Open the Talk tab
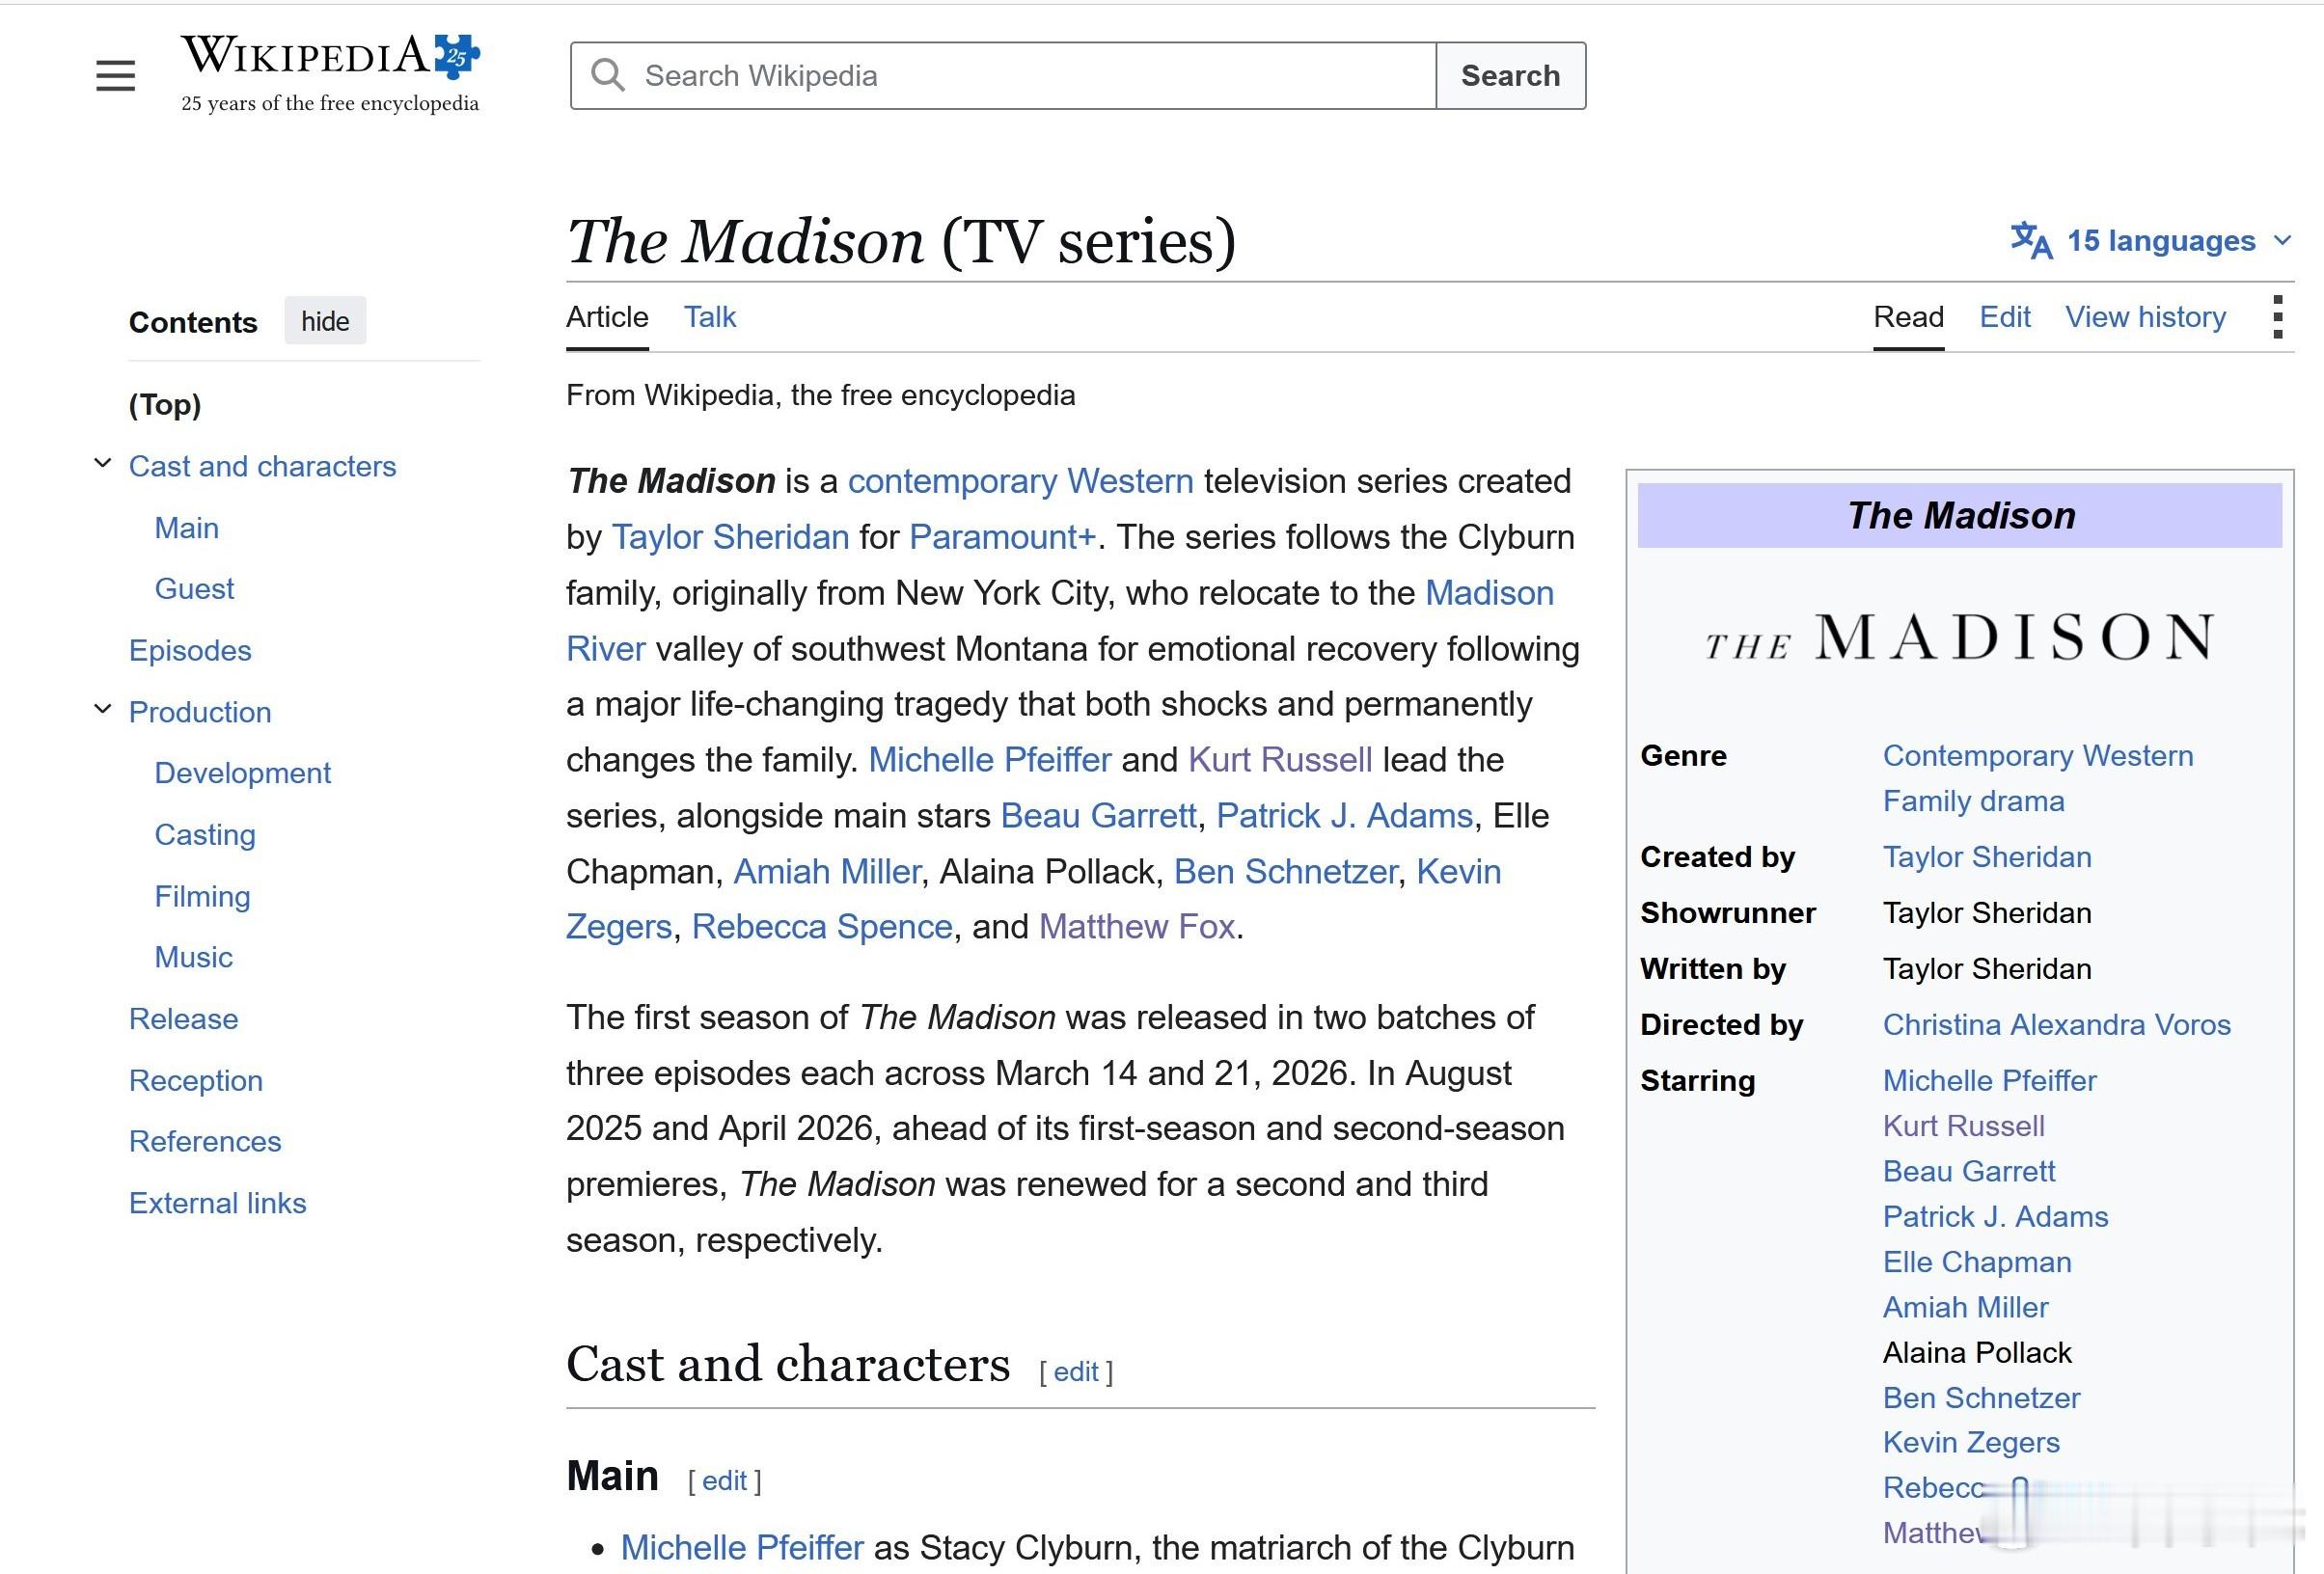The image size is (2324, 1574). (x=710, y=317)
